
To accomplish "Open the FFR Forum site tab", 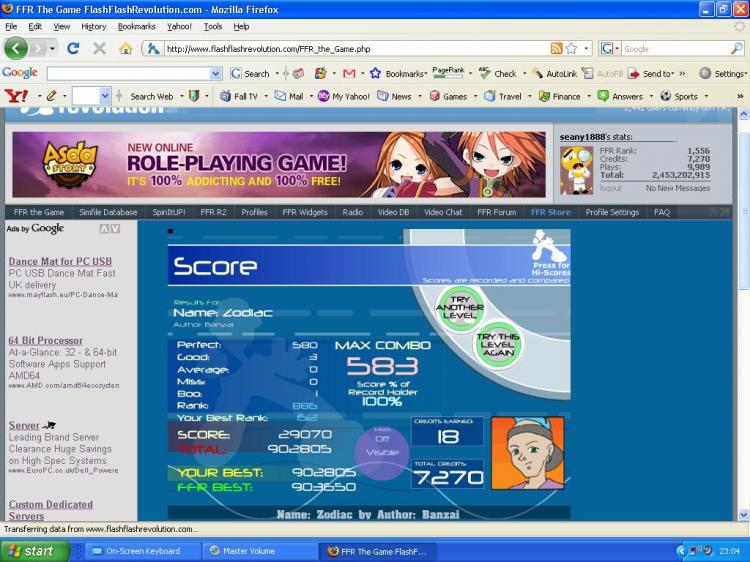I will tap(496, 212).
